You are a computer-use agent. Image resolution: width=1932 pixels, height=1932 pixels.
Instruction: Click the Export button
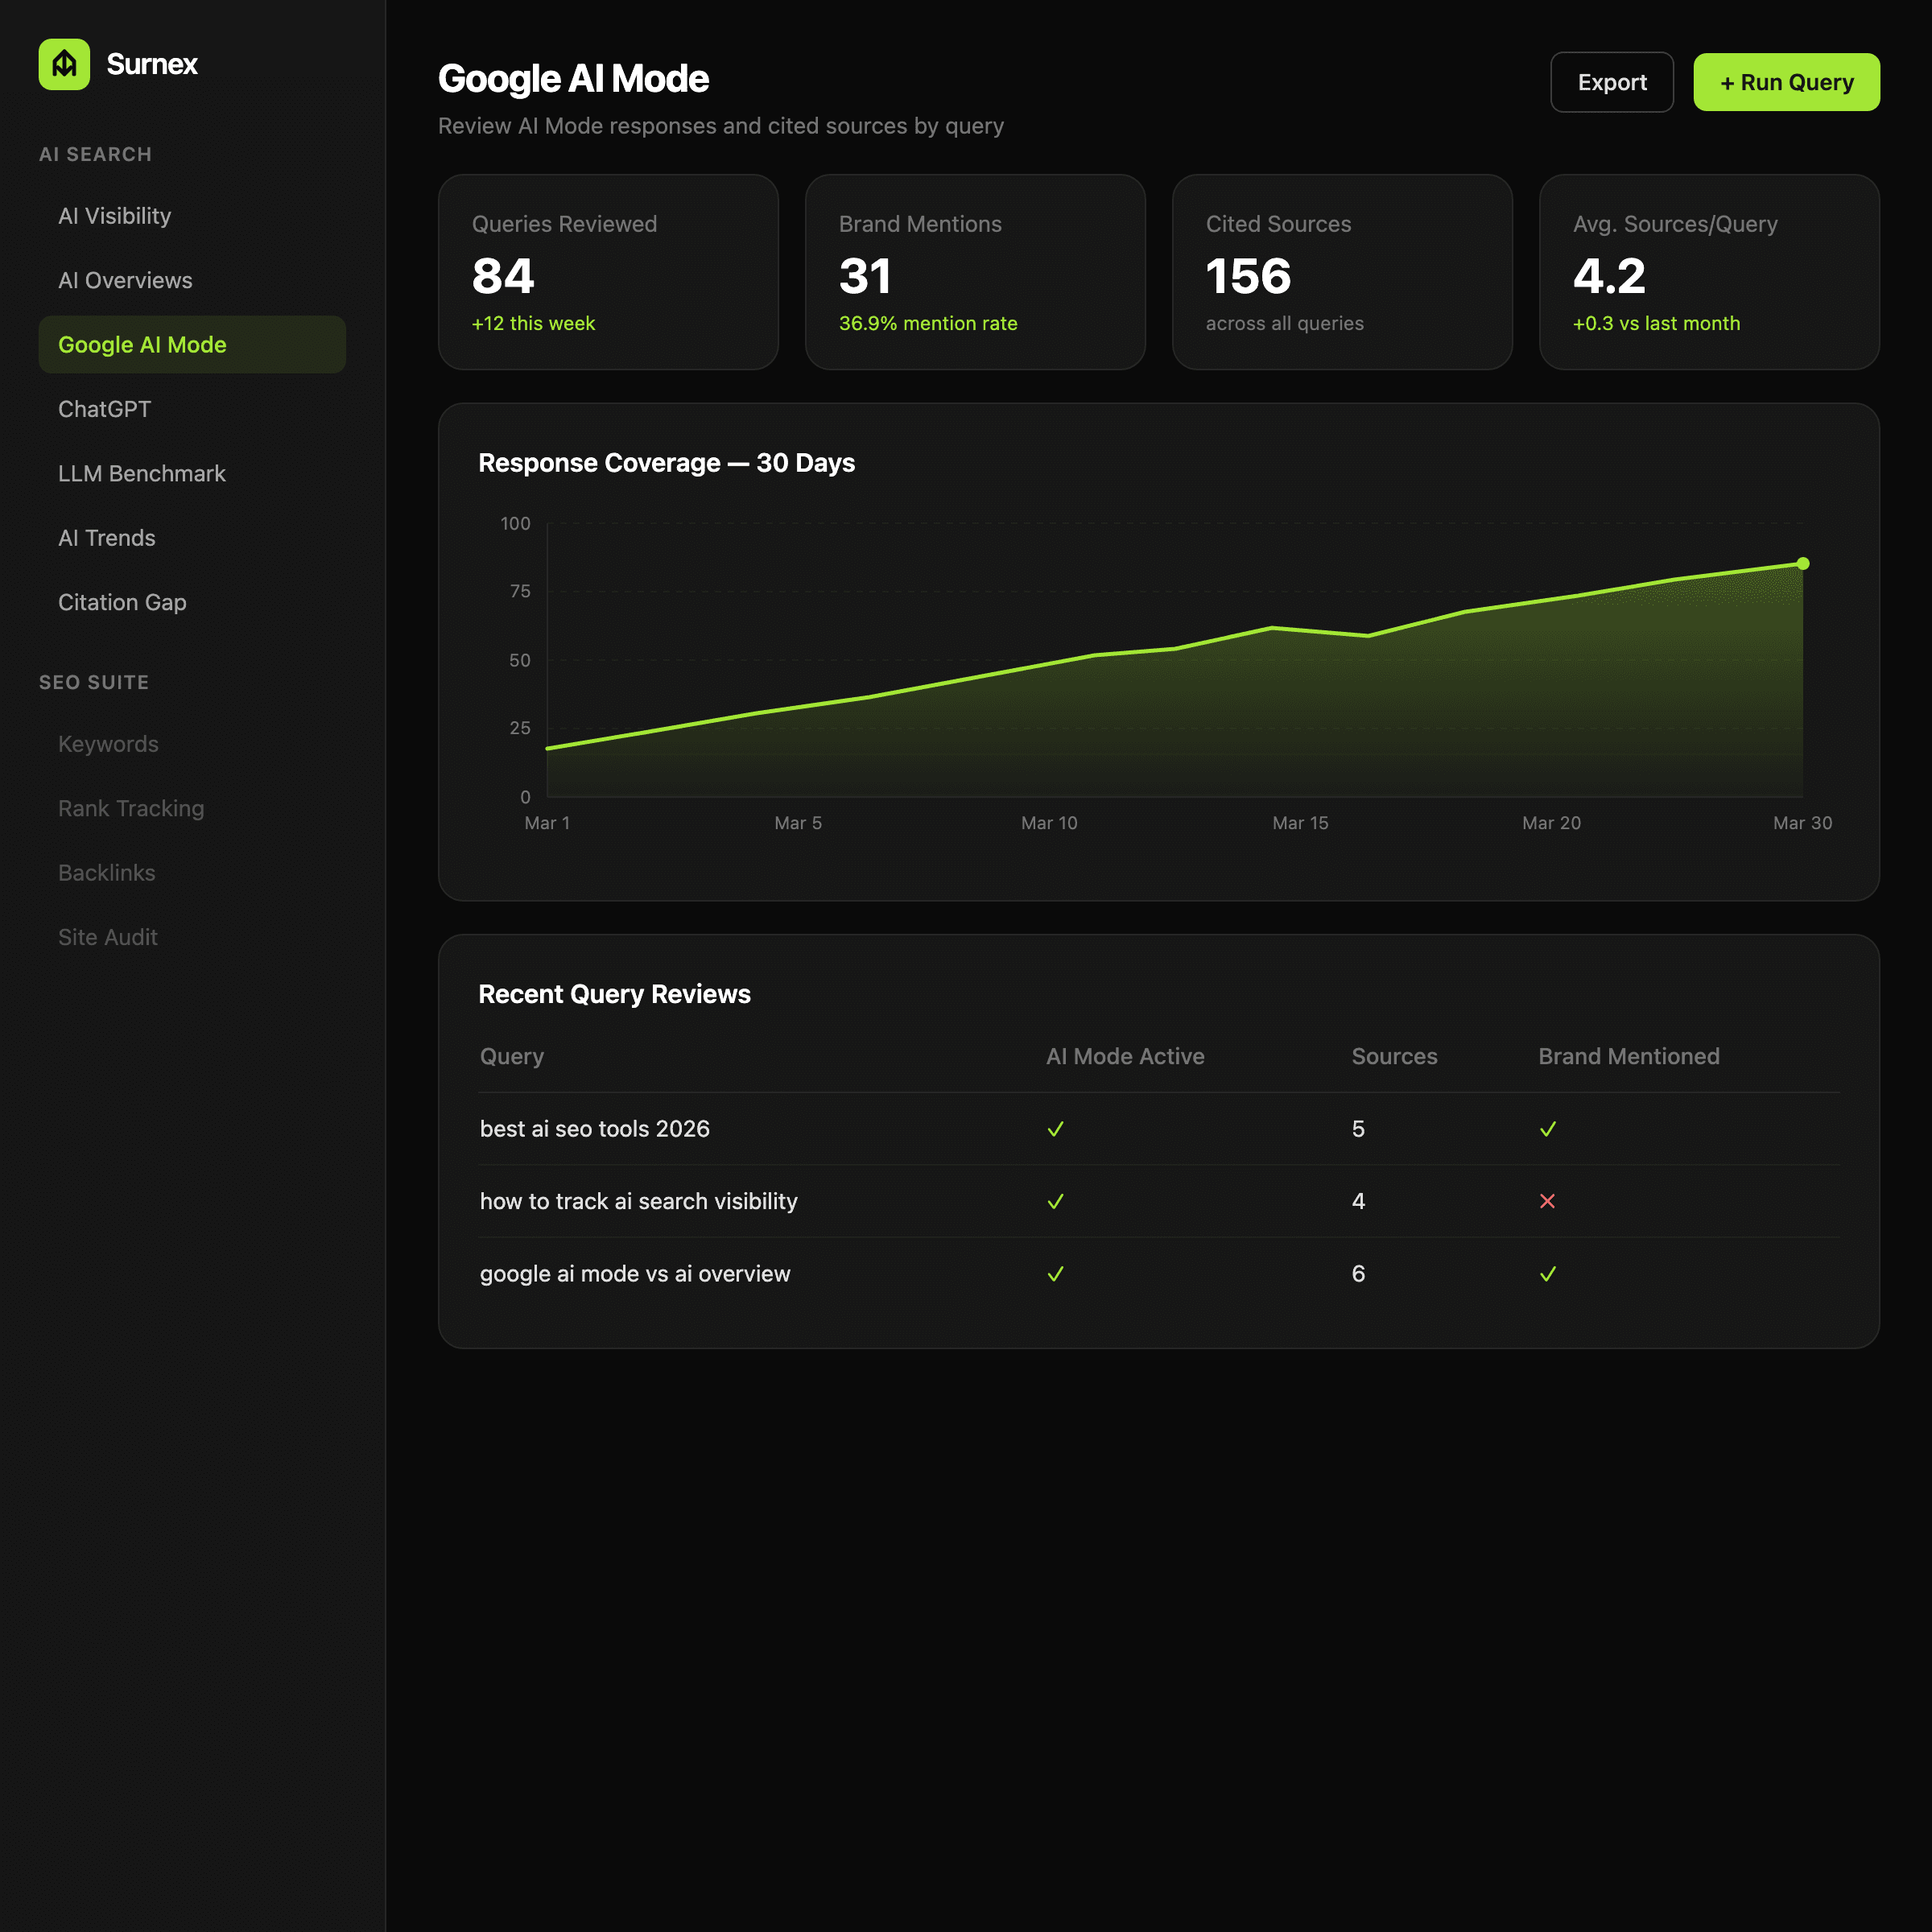[1611, 82]
